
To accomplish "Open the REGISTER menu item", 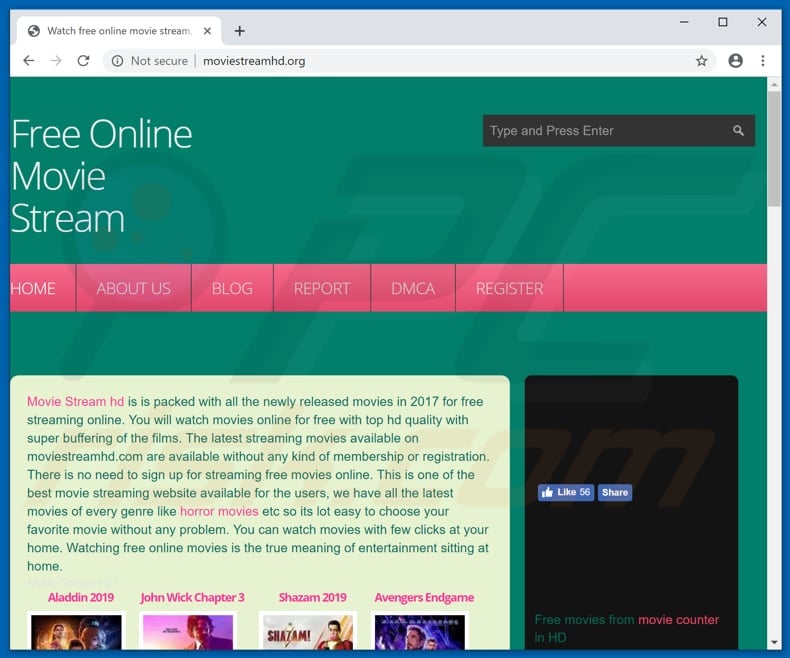I will [x=509, y=288].
